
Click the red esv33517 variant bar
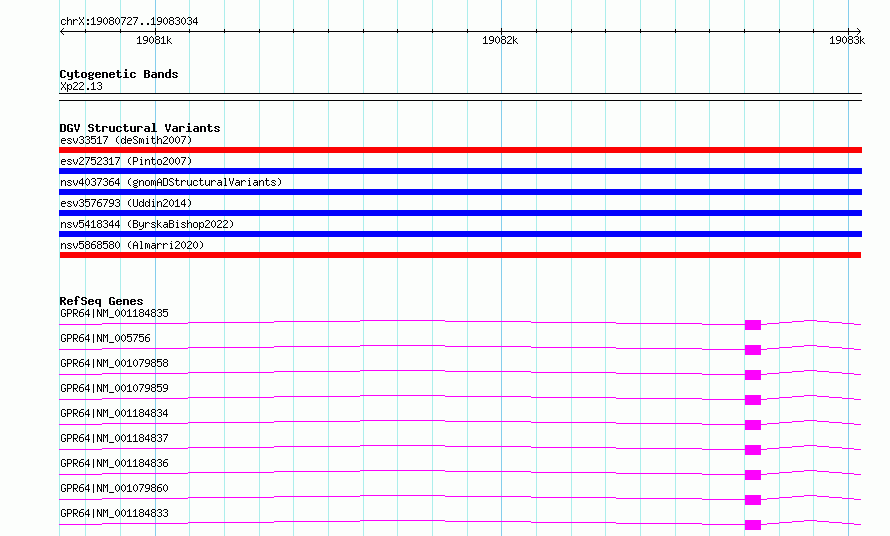tap(460, 150)
